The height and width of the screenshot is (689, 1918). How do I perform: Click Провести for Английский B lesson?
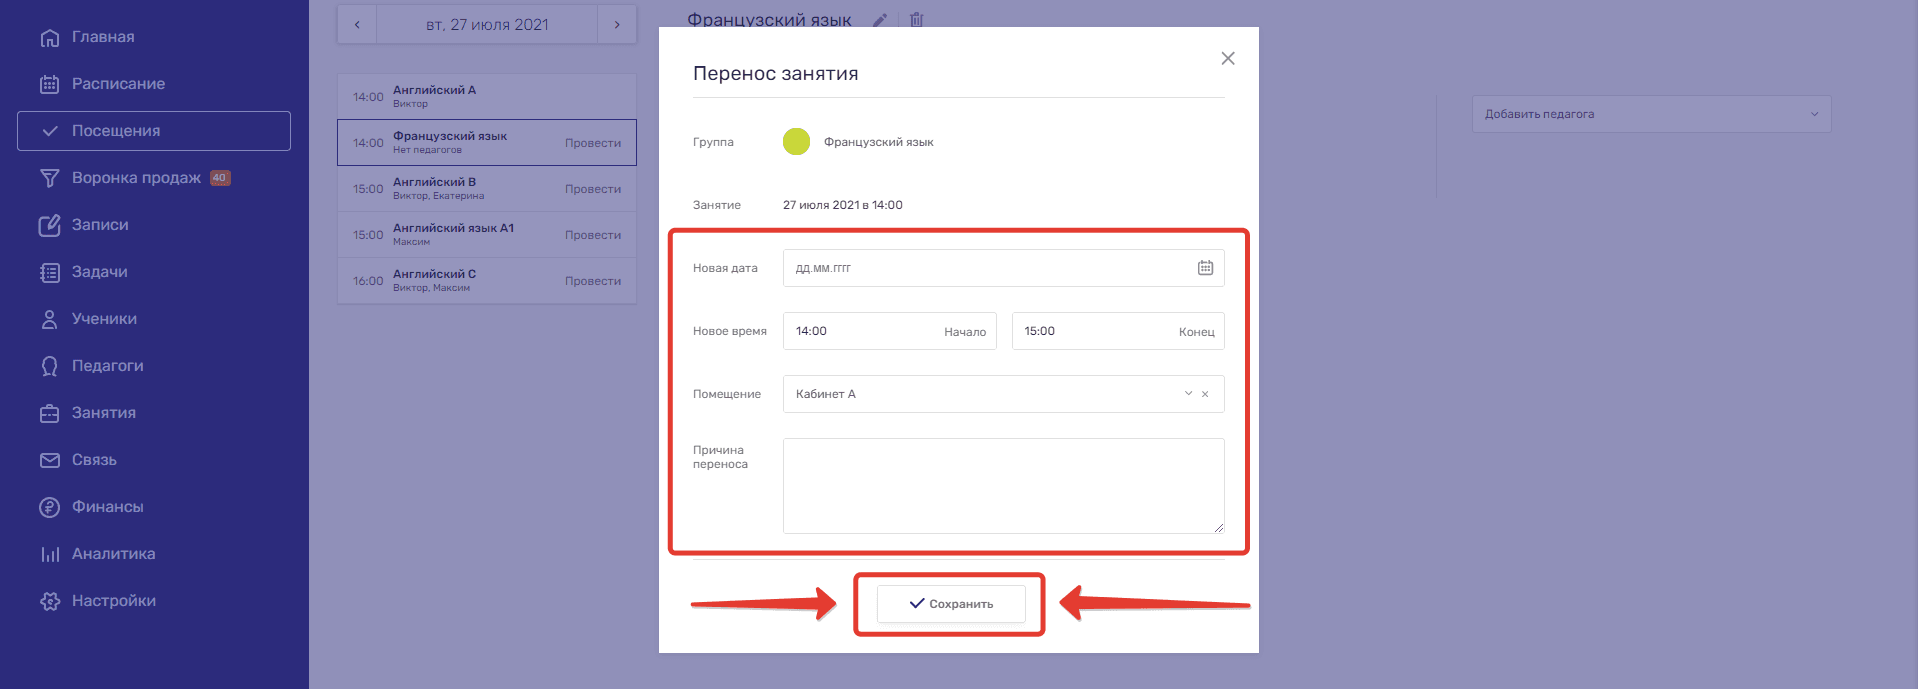click(x=592, y=189)
